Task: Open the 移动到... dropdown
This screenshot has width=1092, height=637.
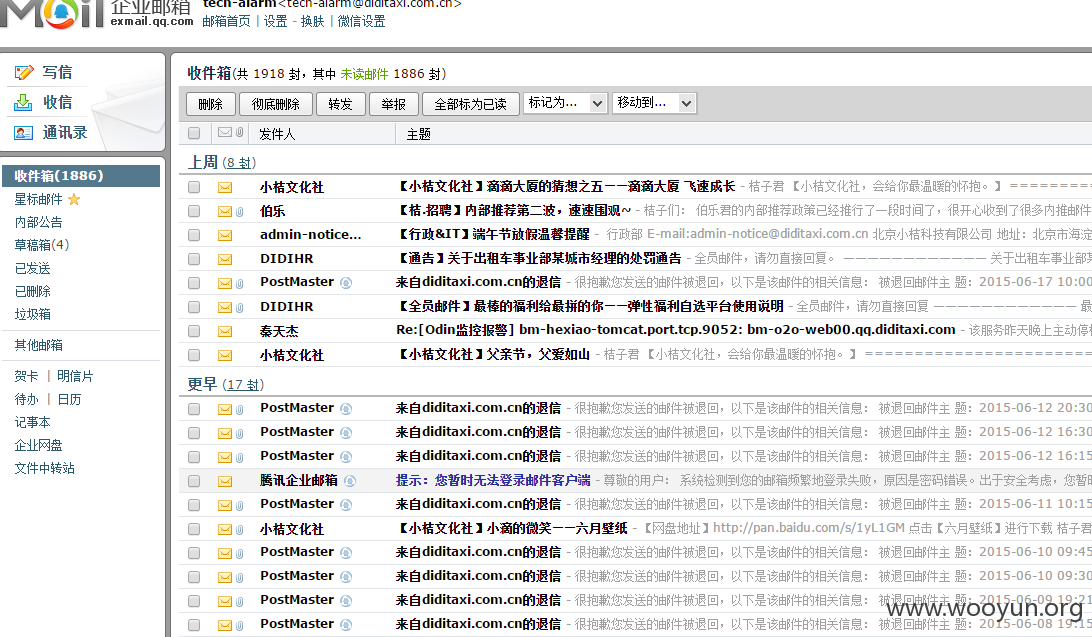Action: coord(654,103)
